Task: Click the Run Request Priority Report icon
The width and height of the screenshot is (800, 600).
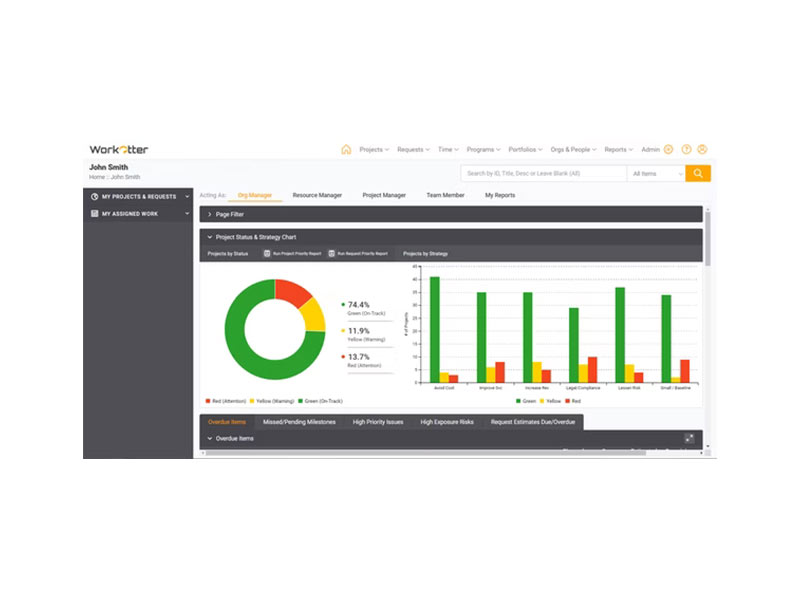Action: pyautogui.click(x=331, y=254)
